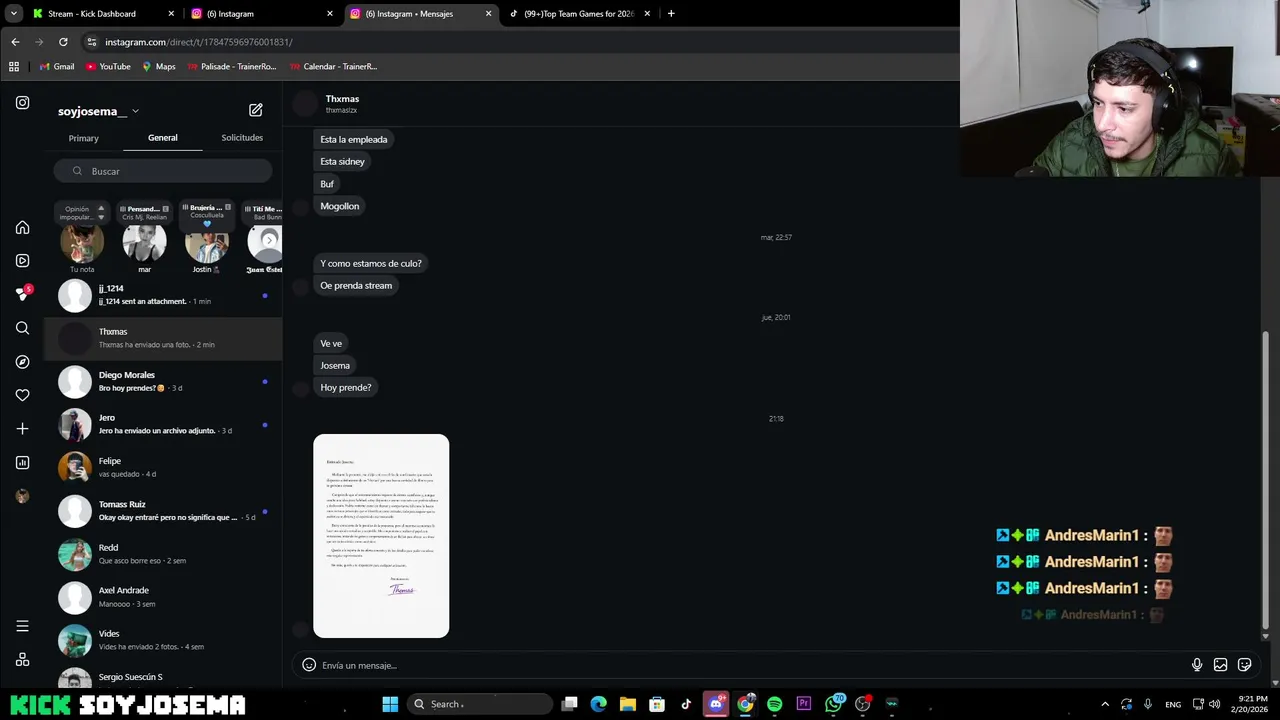
Task: Record a voice clip microphone icon
Action: pyautogui.click(x=1197, y=665)
